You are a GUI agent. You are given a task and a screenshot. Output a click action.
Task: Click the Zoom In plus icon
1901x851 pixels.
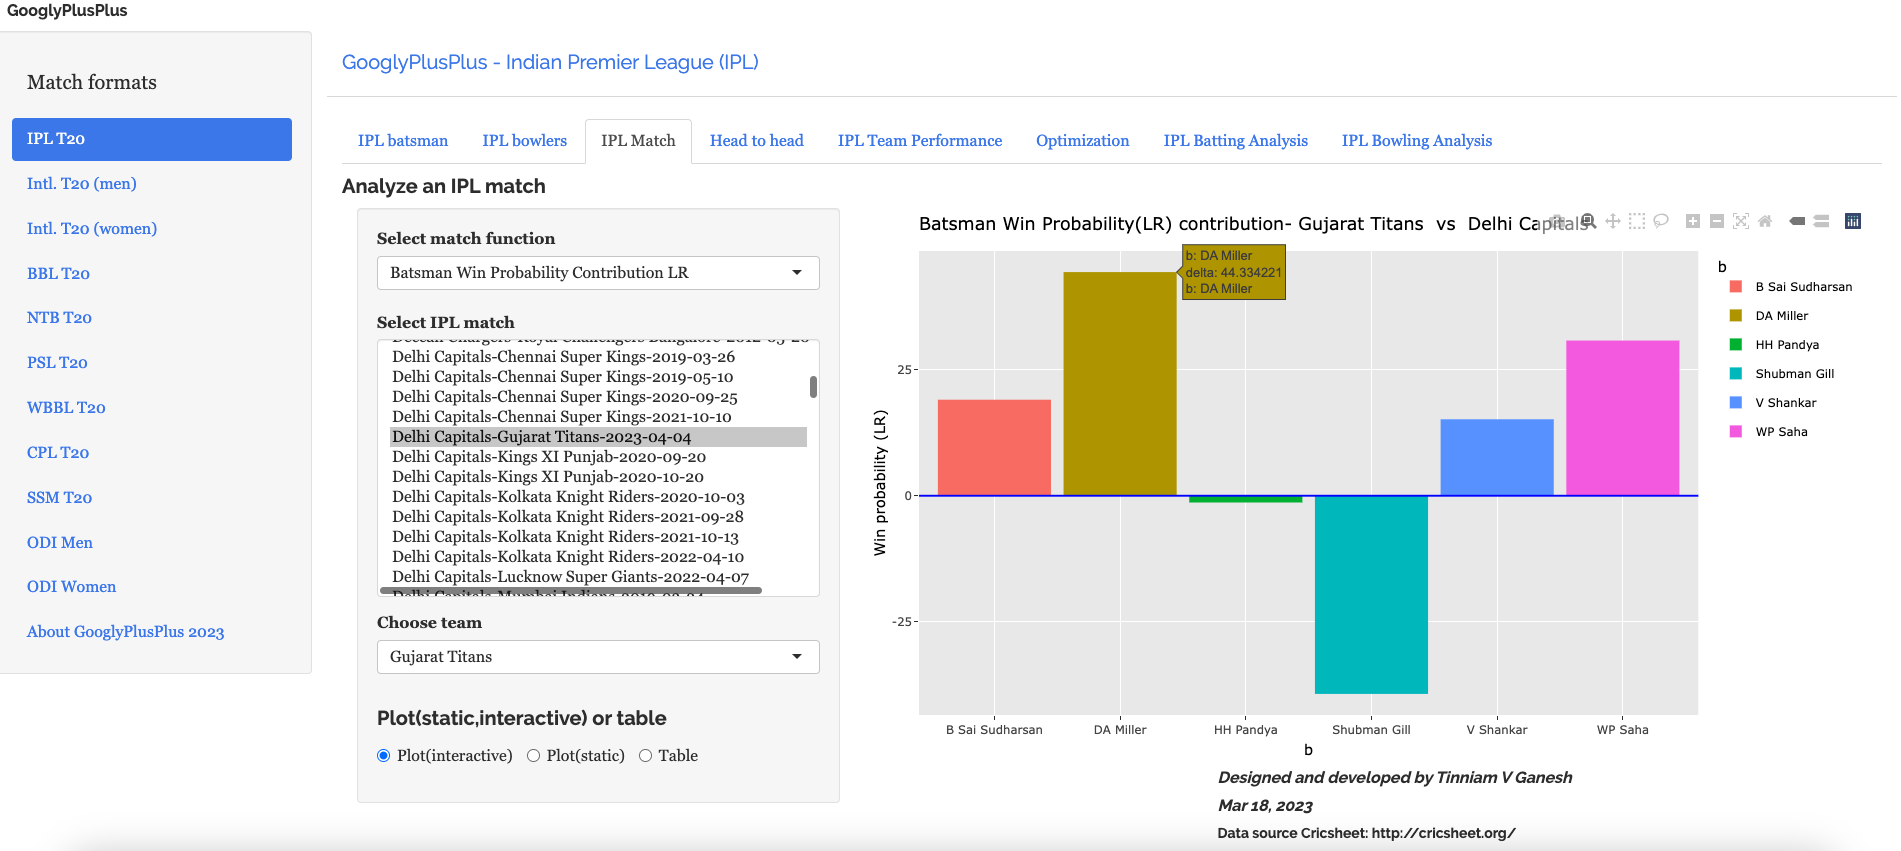pos(1692,221)
